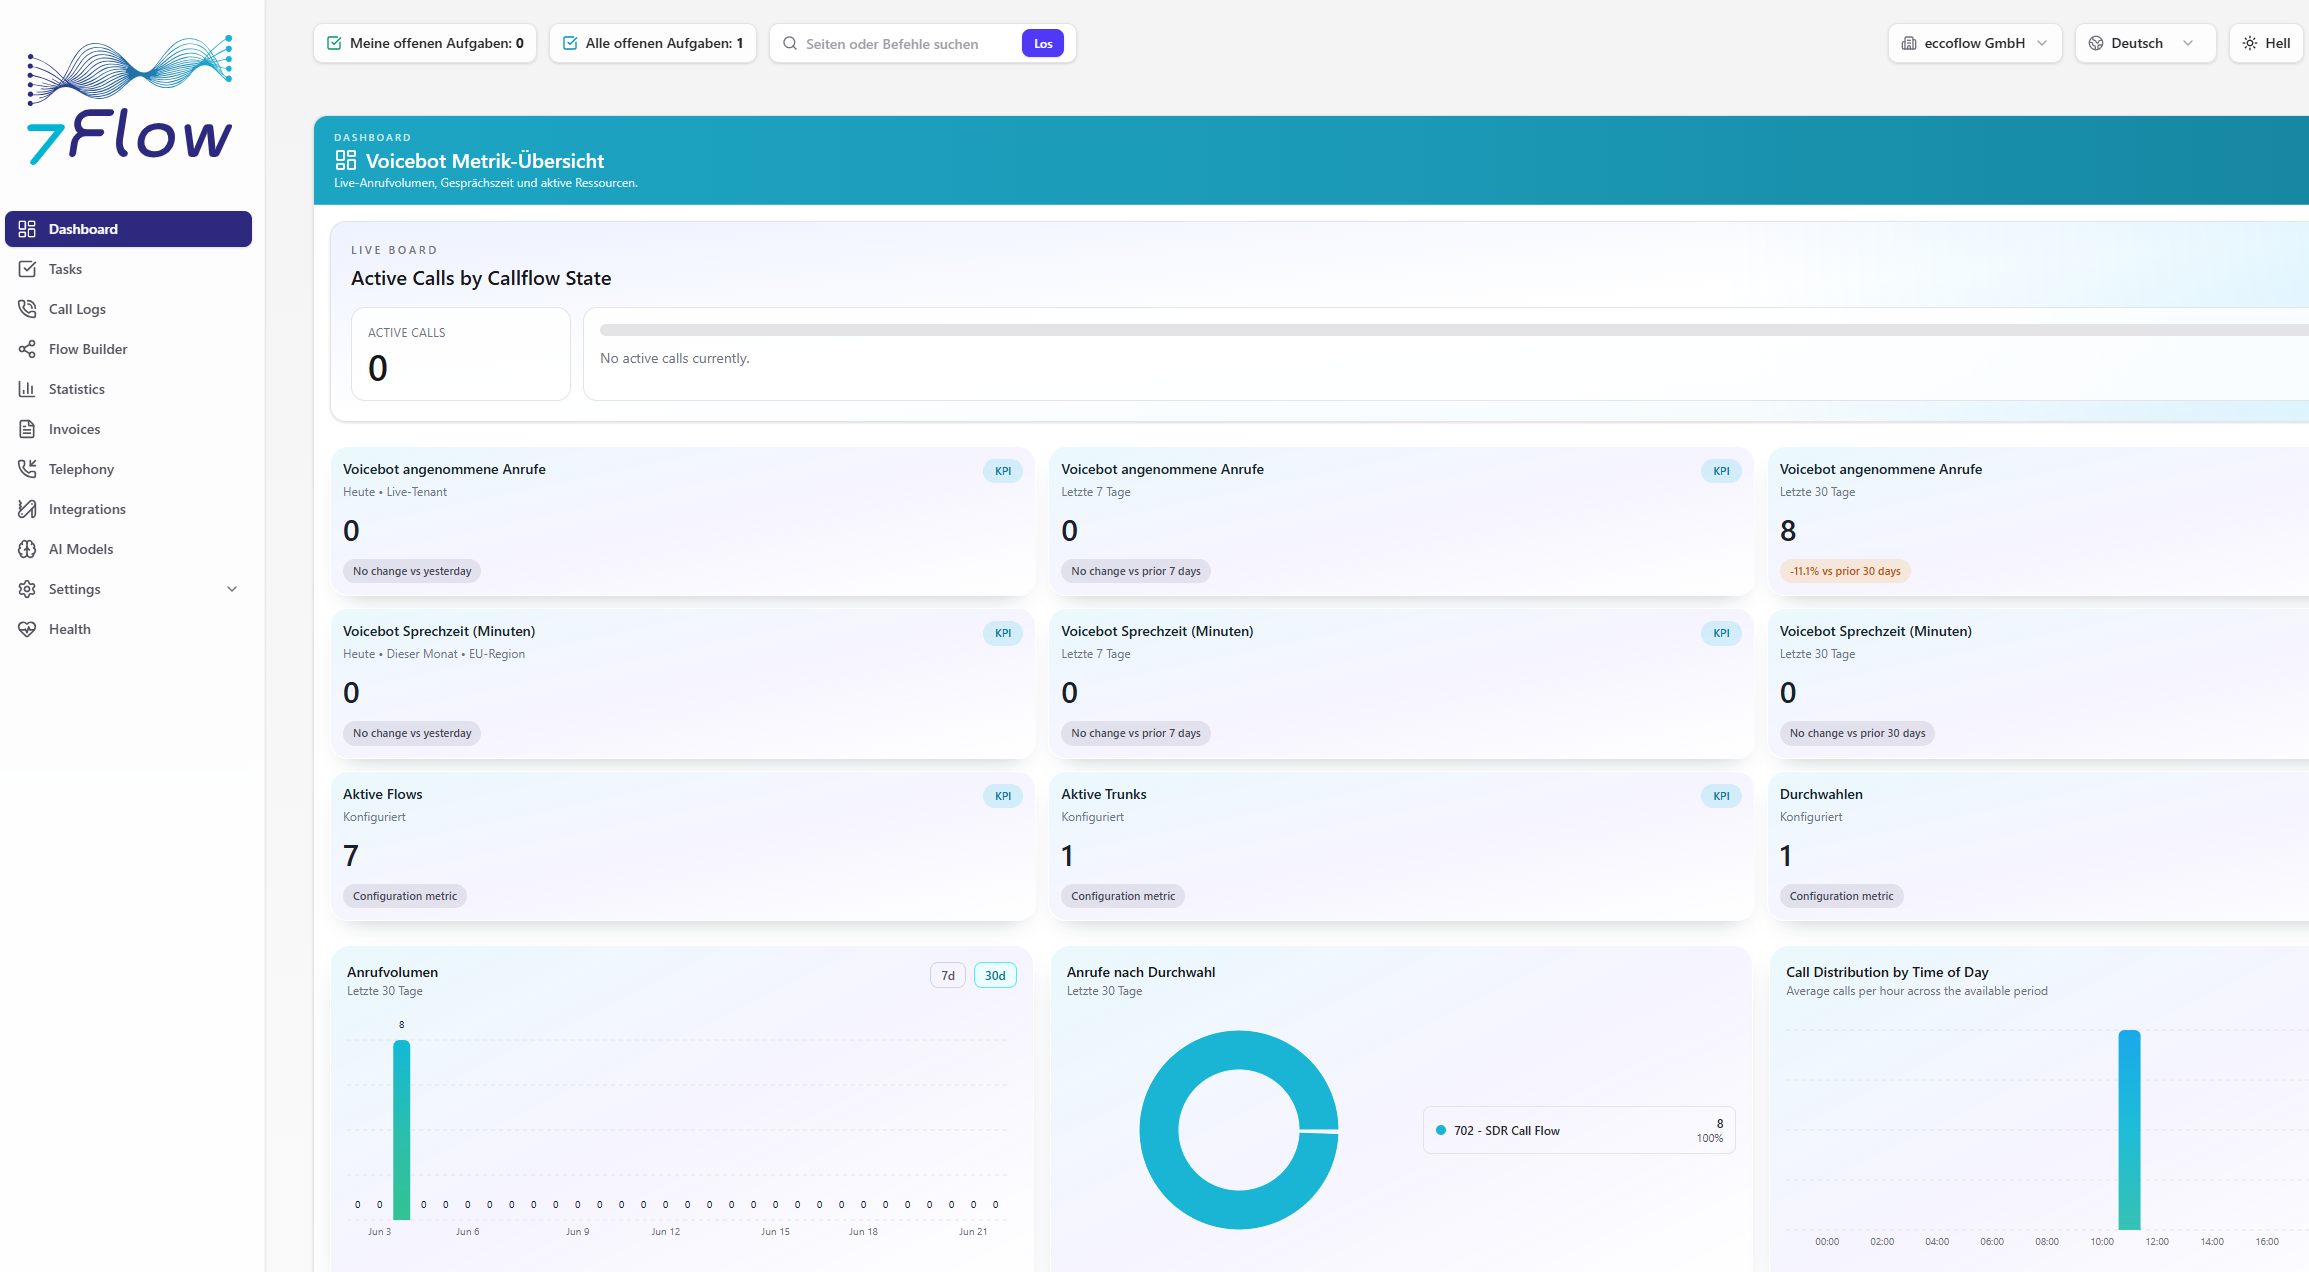
Task: Click the Statistics bar chart icon
Action: coord(27,389)
